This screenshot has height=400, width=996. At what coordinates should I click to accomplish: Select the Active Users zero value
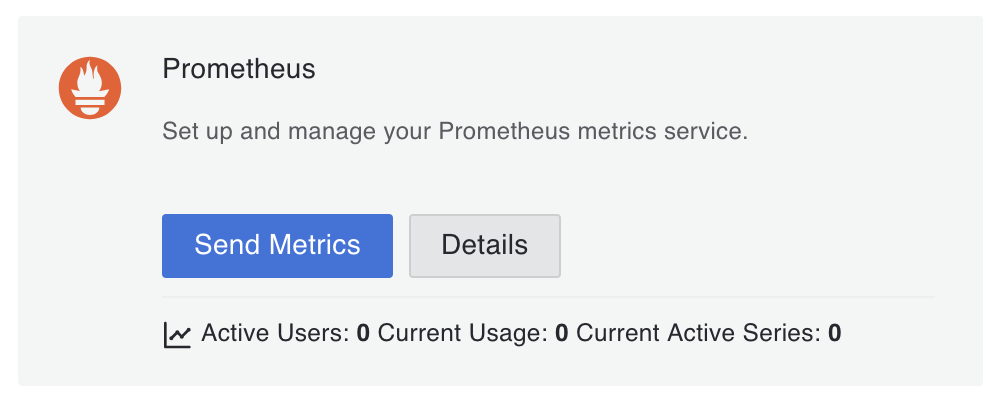[363, 333]
